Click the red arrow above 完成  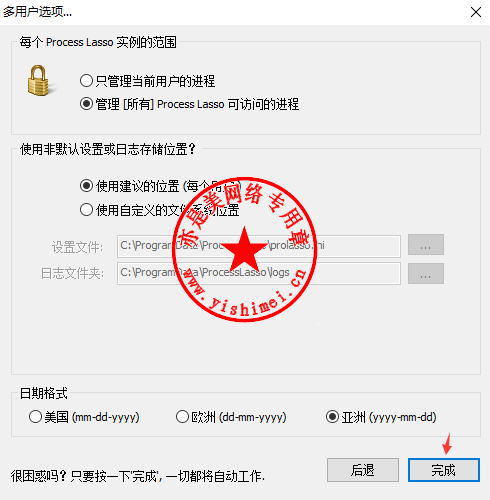pyautogui.click(x=447, y=443)
